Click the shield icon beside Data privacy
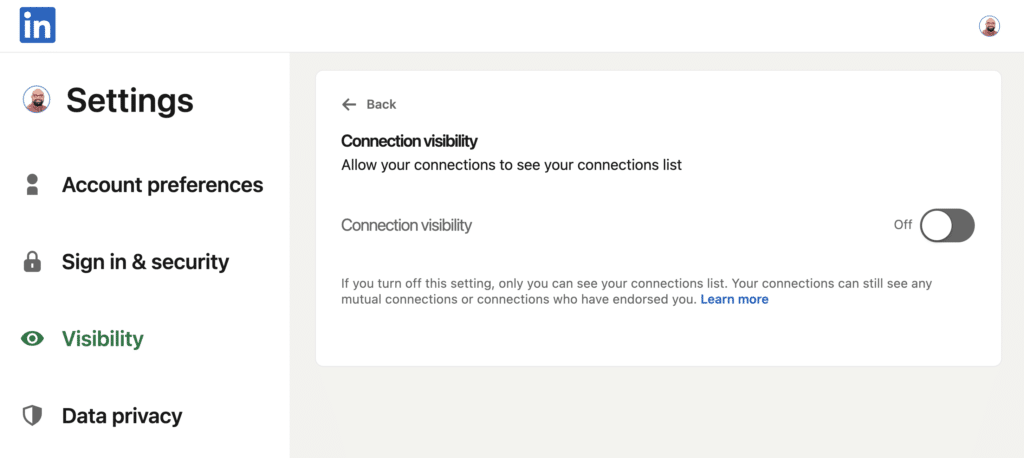Viewport: 1024px width, 458px height. click(32, 415)
